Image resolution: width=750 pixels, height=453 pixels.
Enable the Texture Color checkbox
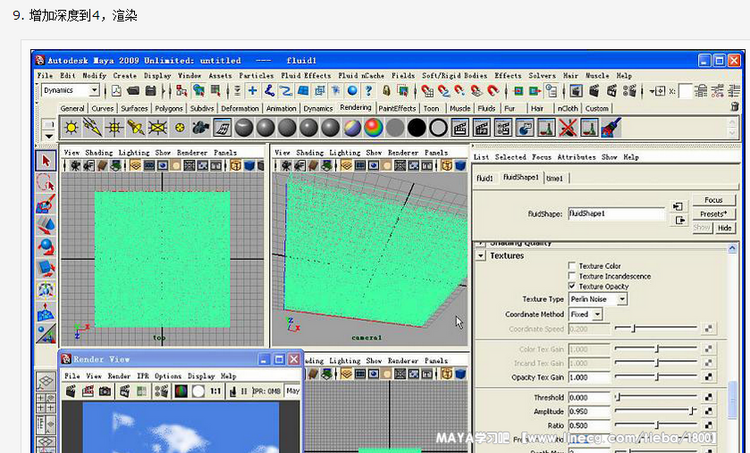(x=572, y=265)
